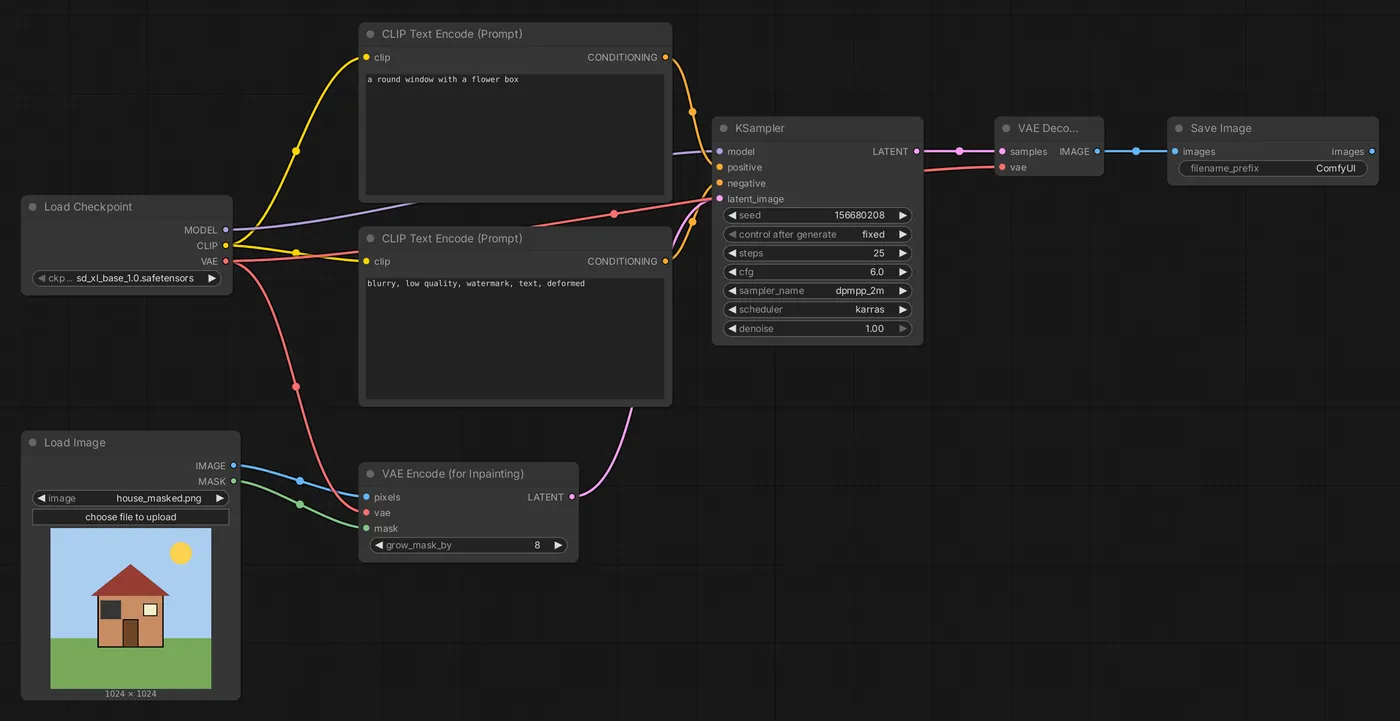Click the choose file to upload button

[x=131, y=517]
